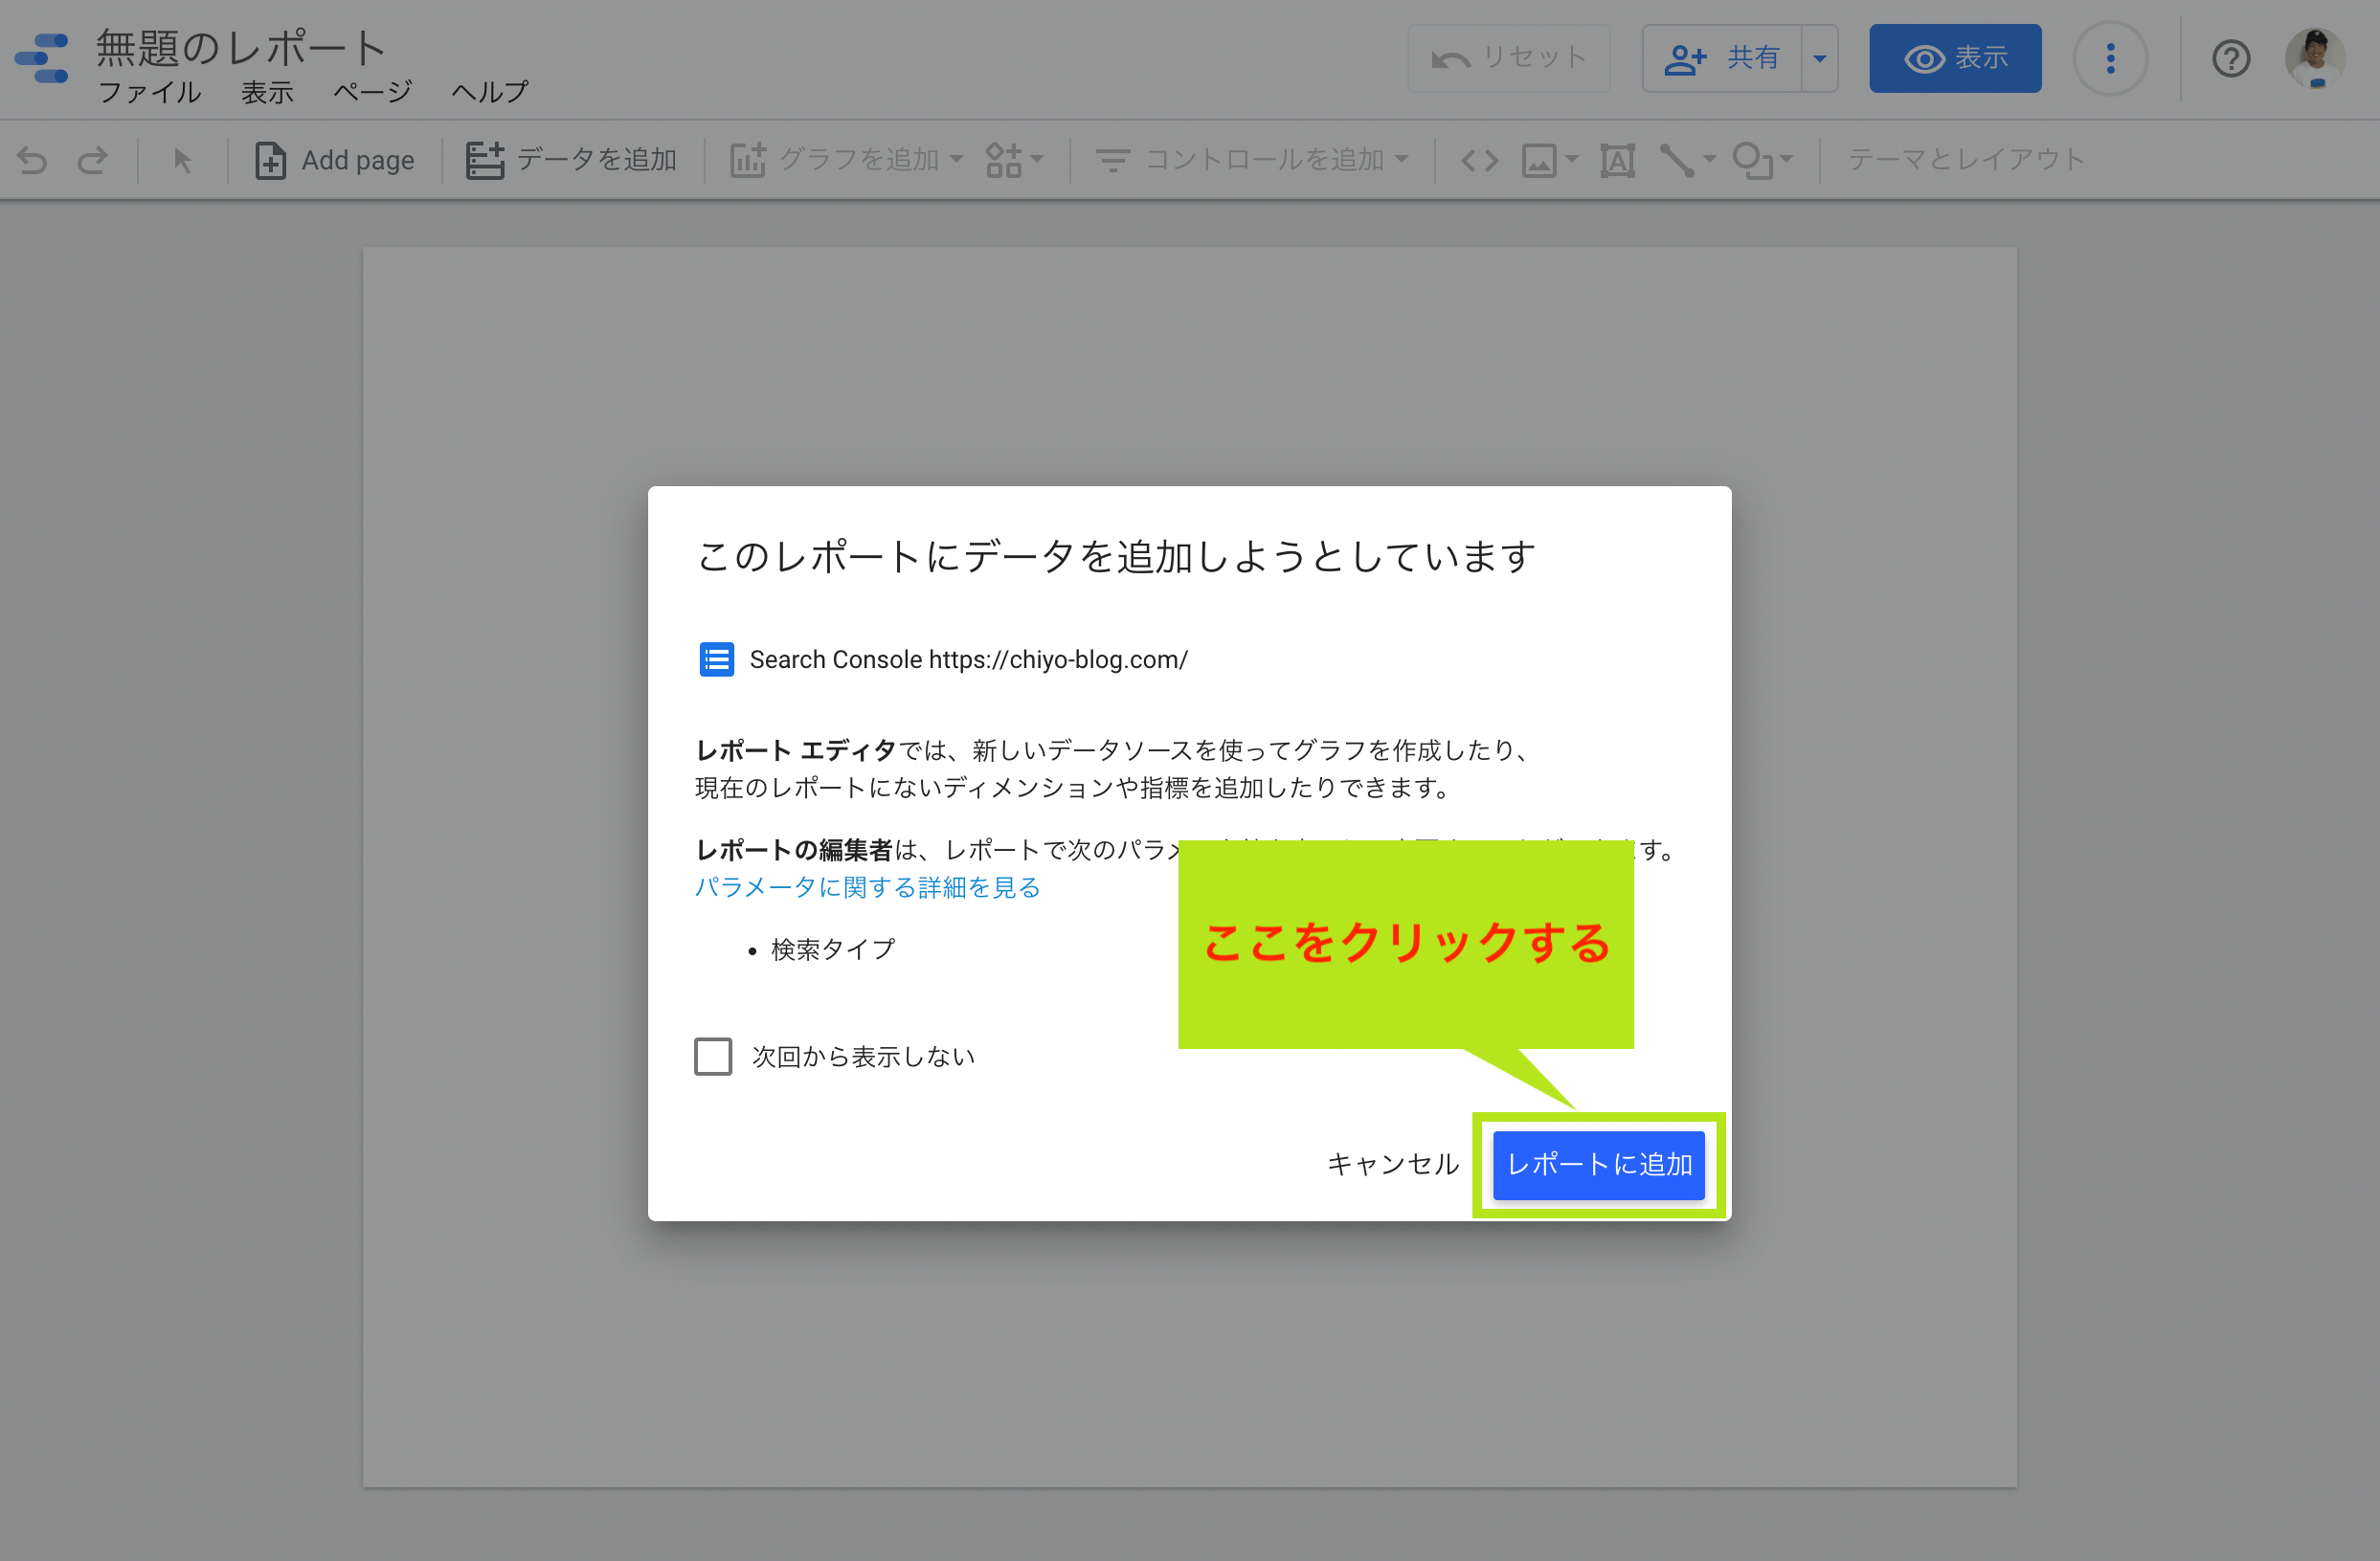Click the キャンセル button

coord(1392,1164)
